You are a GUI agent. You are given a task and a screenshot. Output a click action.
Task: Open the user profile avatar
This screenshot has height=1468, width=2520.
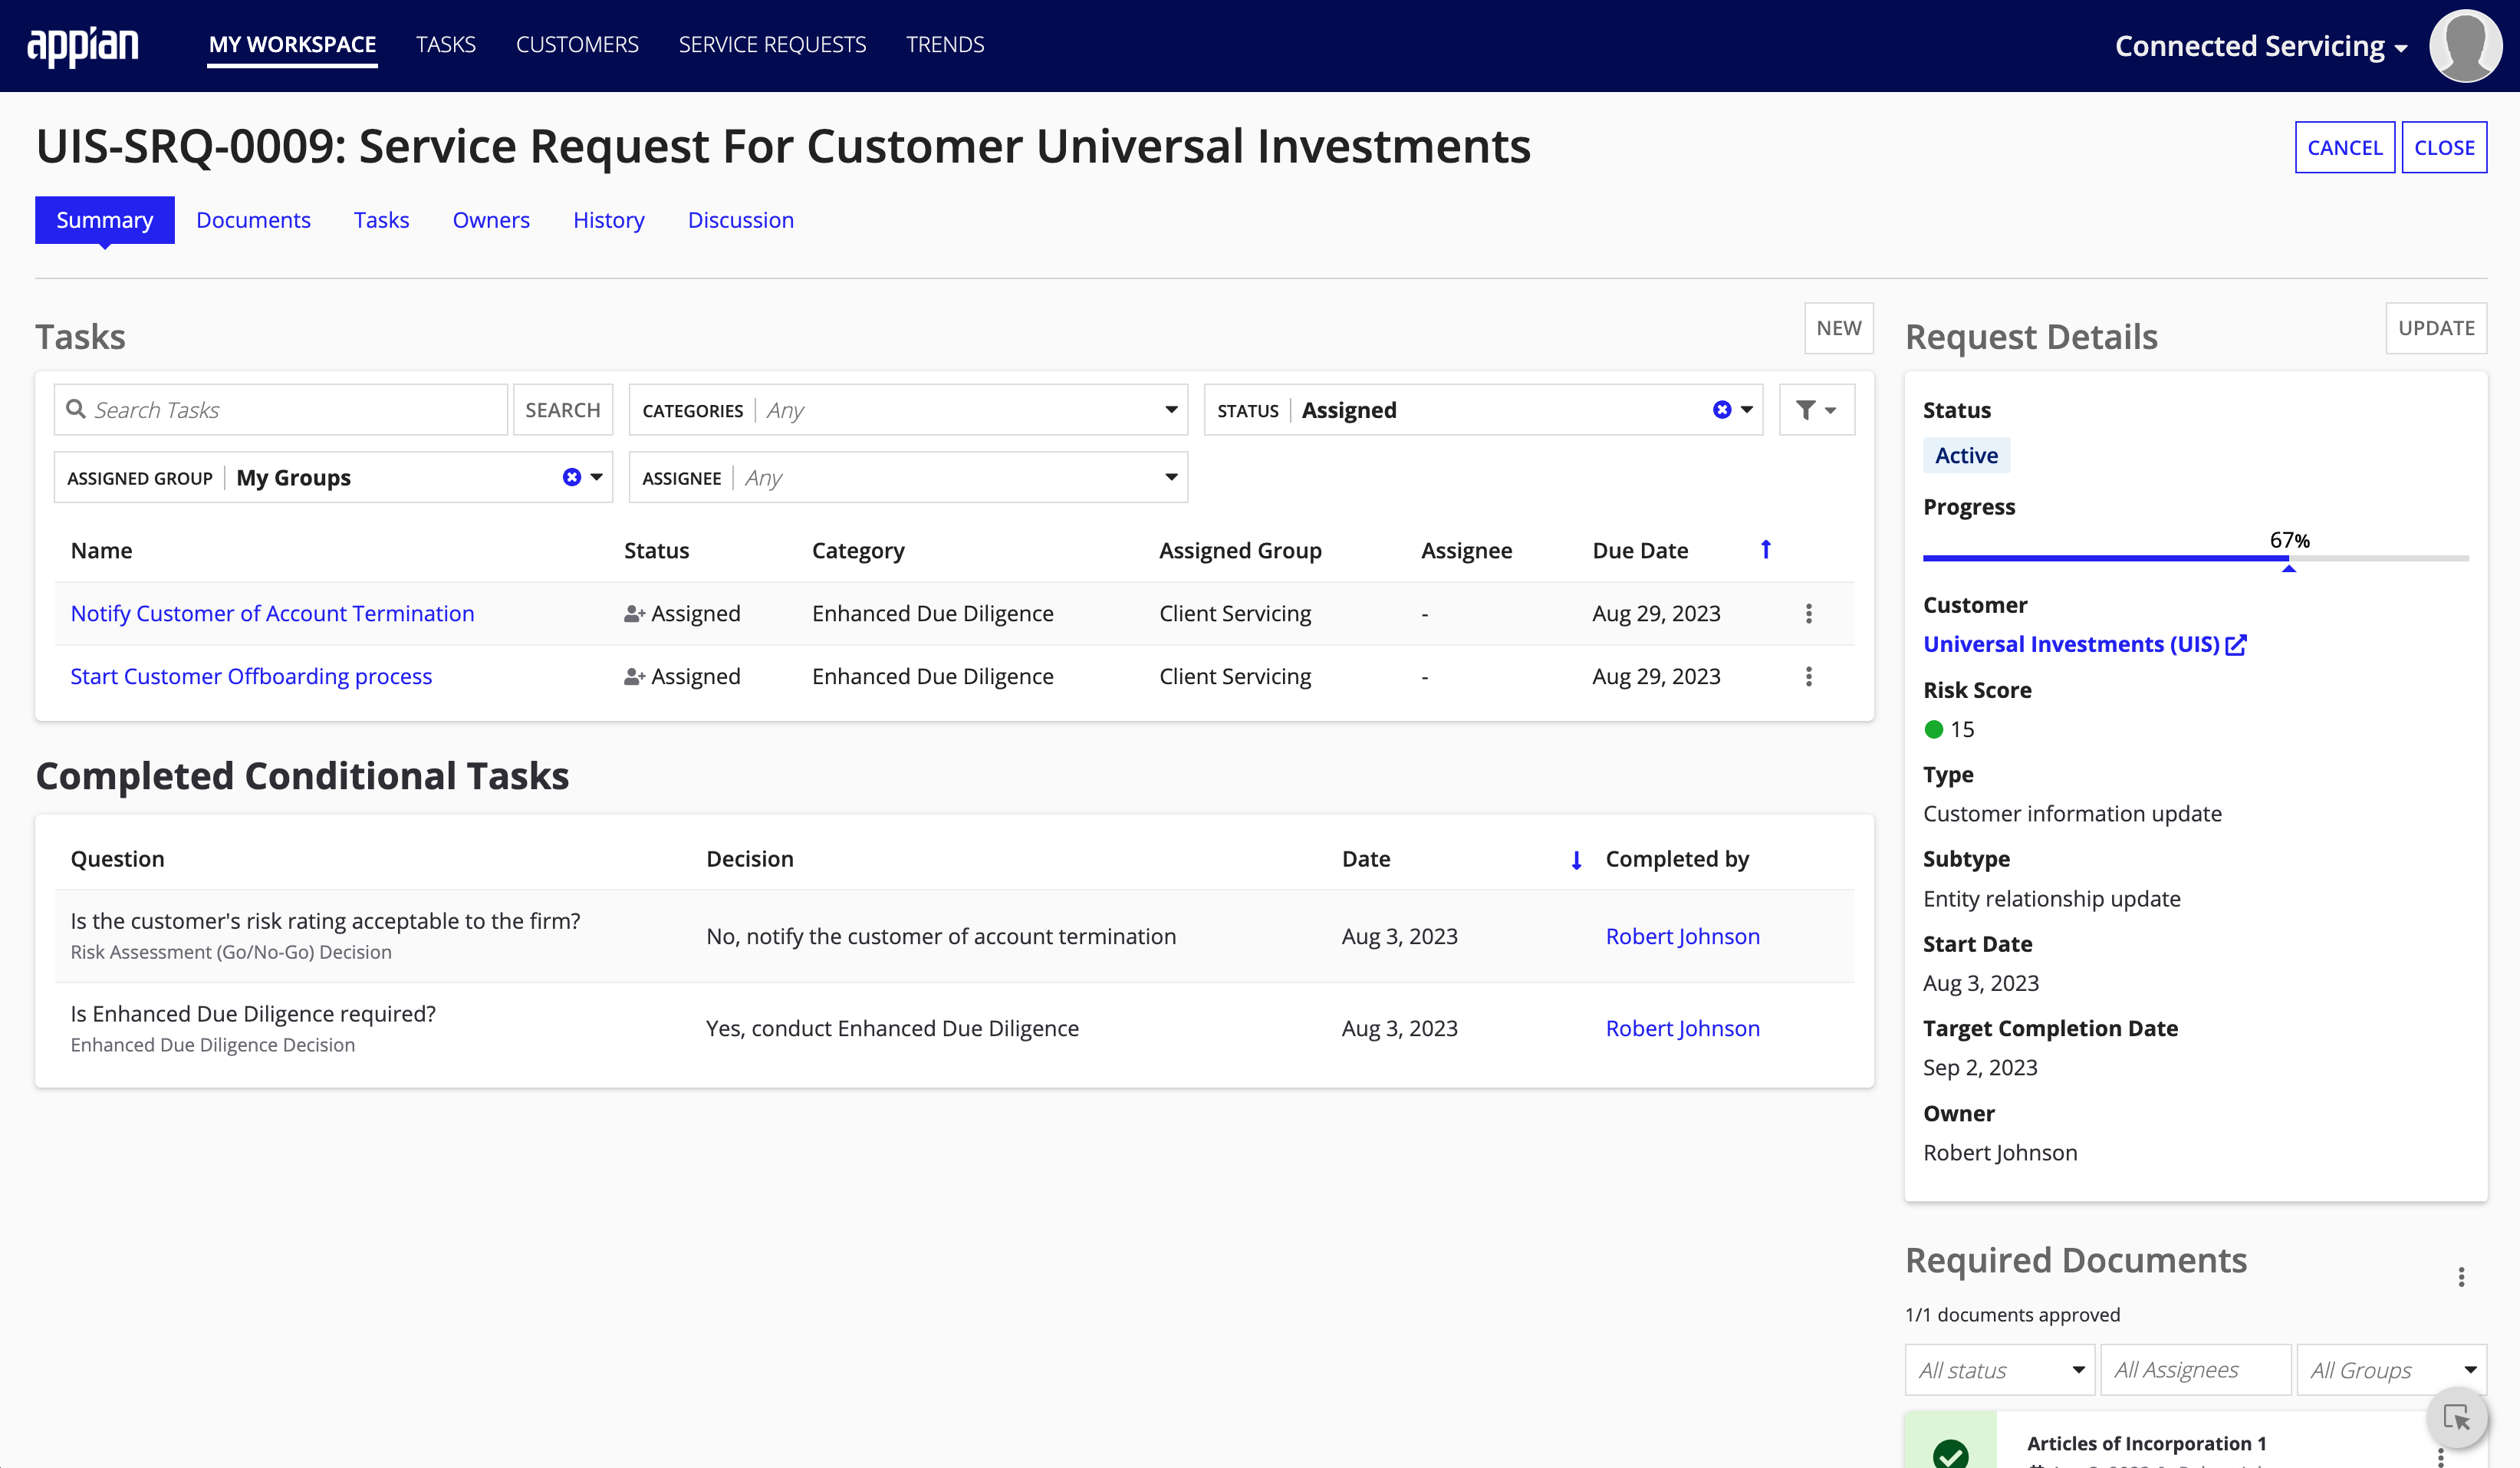(x=2465, y=46)
